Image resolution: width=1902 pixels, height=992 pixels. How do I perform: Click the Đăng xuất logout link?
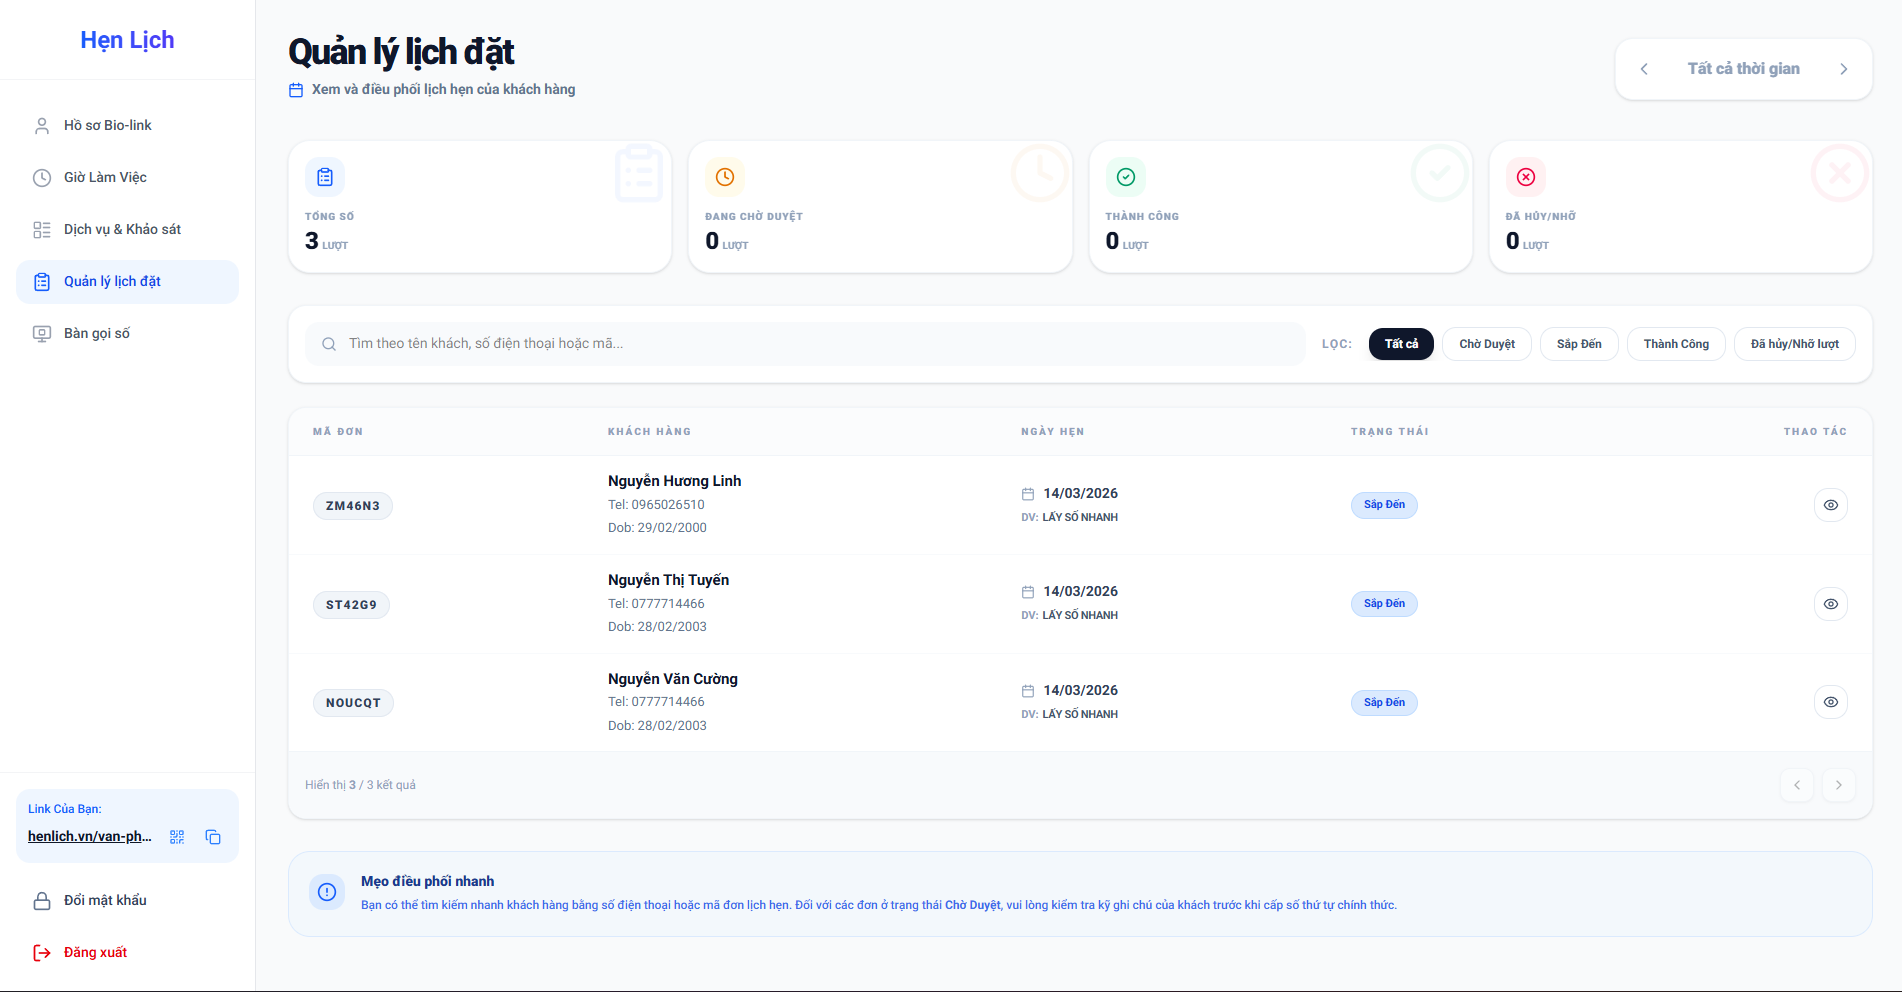click(95, 952)
